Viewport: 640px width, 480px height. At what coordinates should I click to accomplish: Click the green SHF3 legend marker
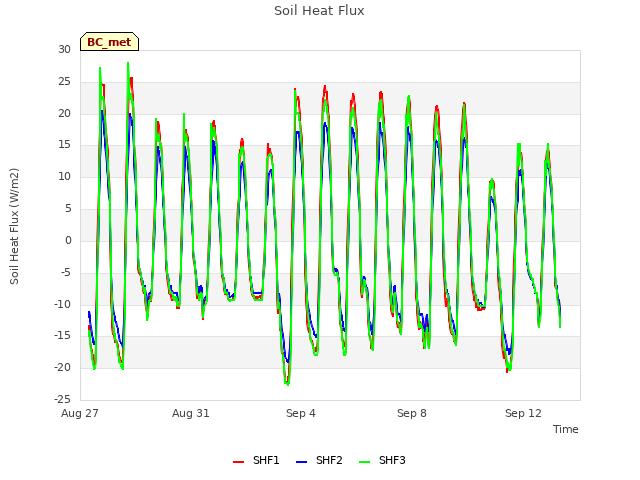pos(364,462)
